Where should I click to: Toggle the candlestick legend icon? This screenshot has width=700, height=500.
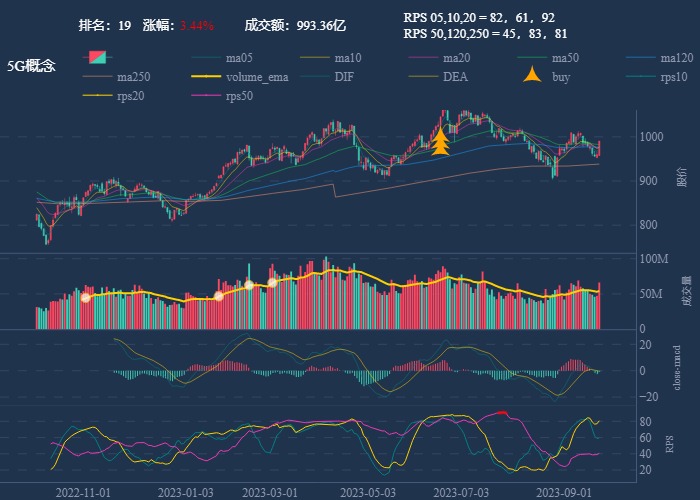tap(97, 57)
